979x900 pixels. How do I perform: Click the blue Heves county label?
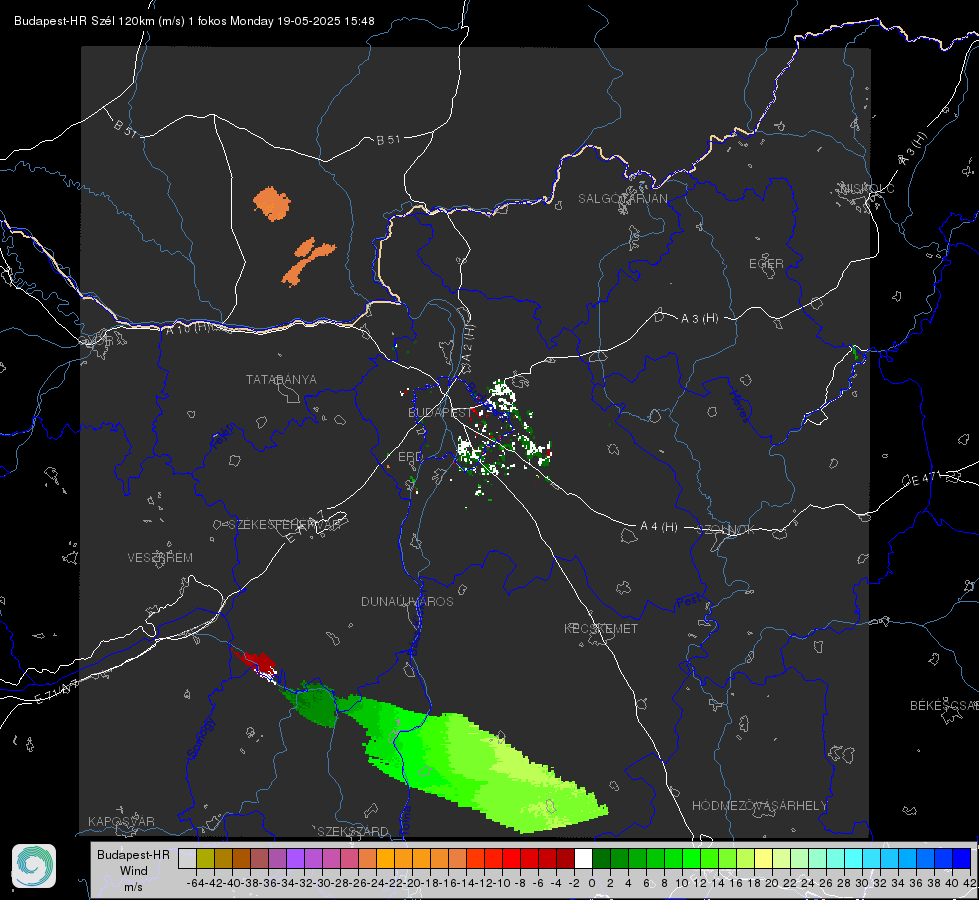point(740,405)
